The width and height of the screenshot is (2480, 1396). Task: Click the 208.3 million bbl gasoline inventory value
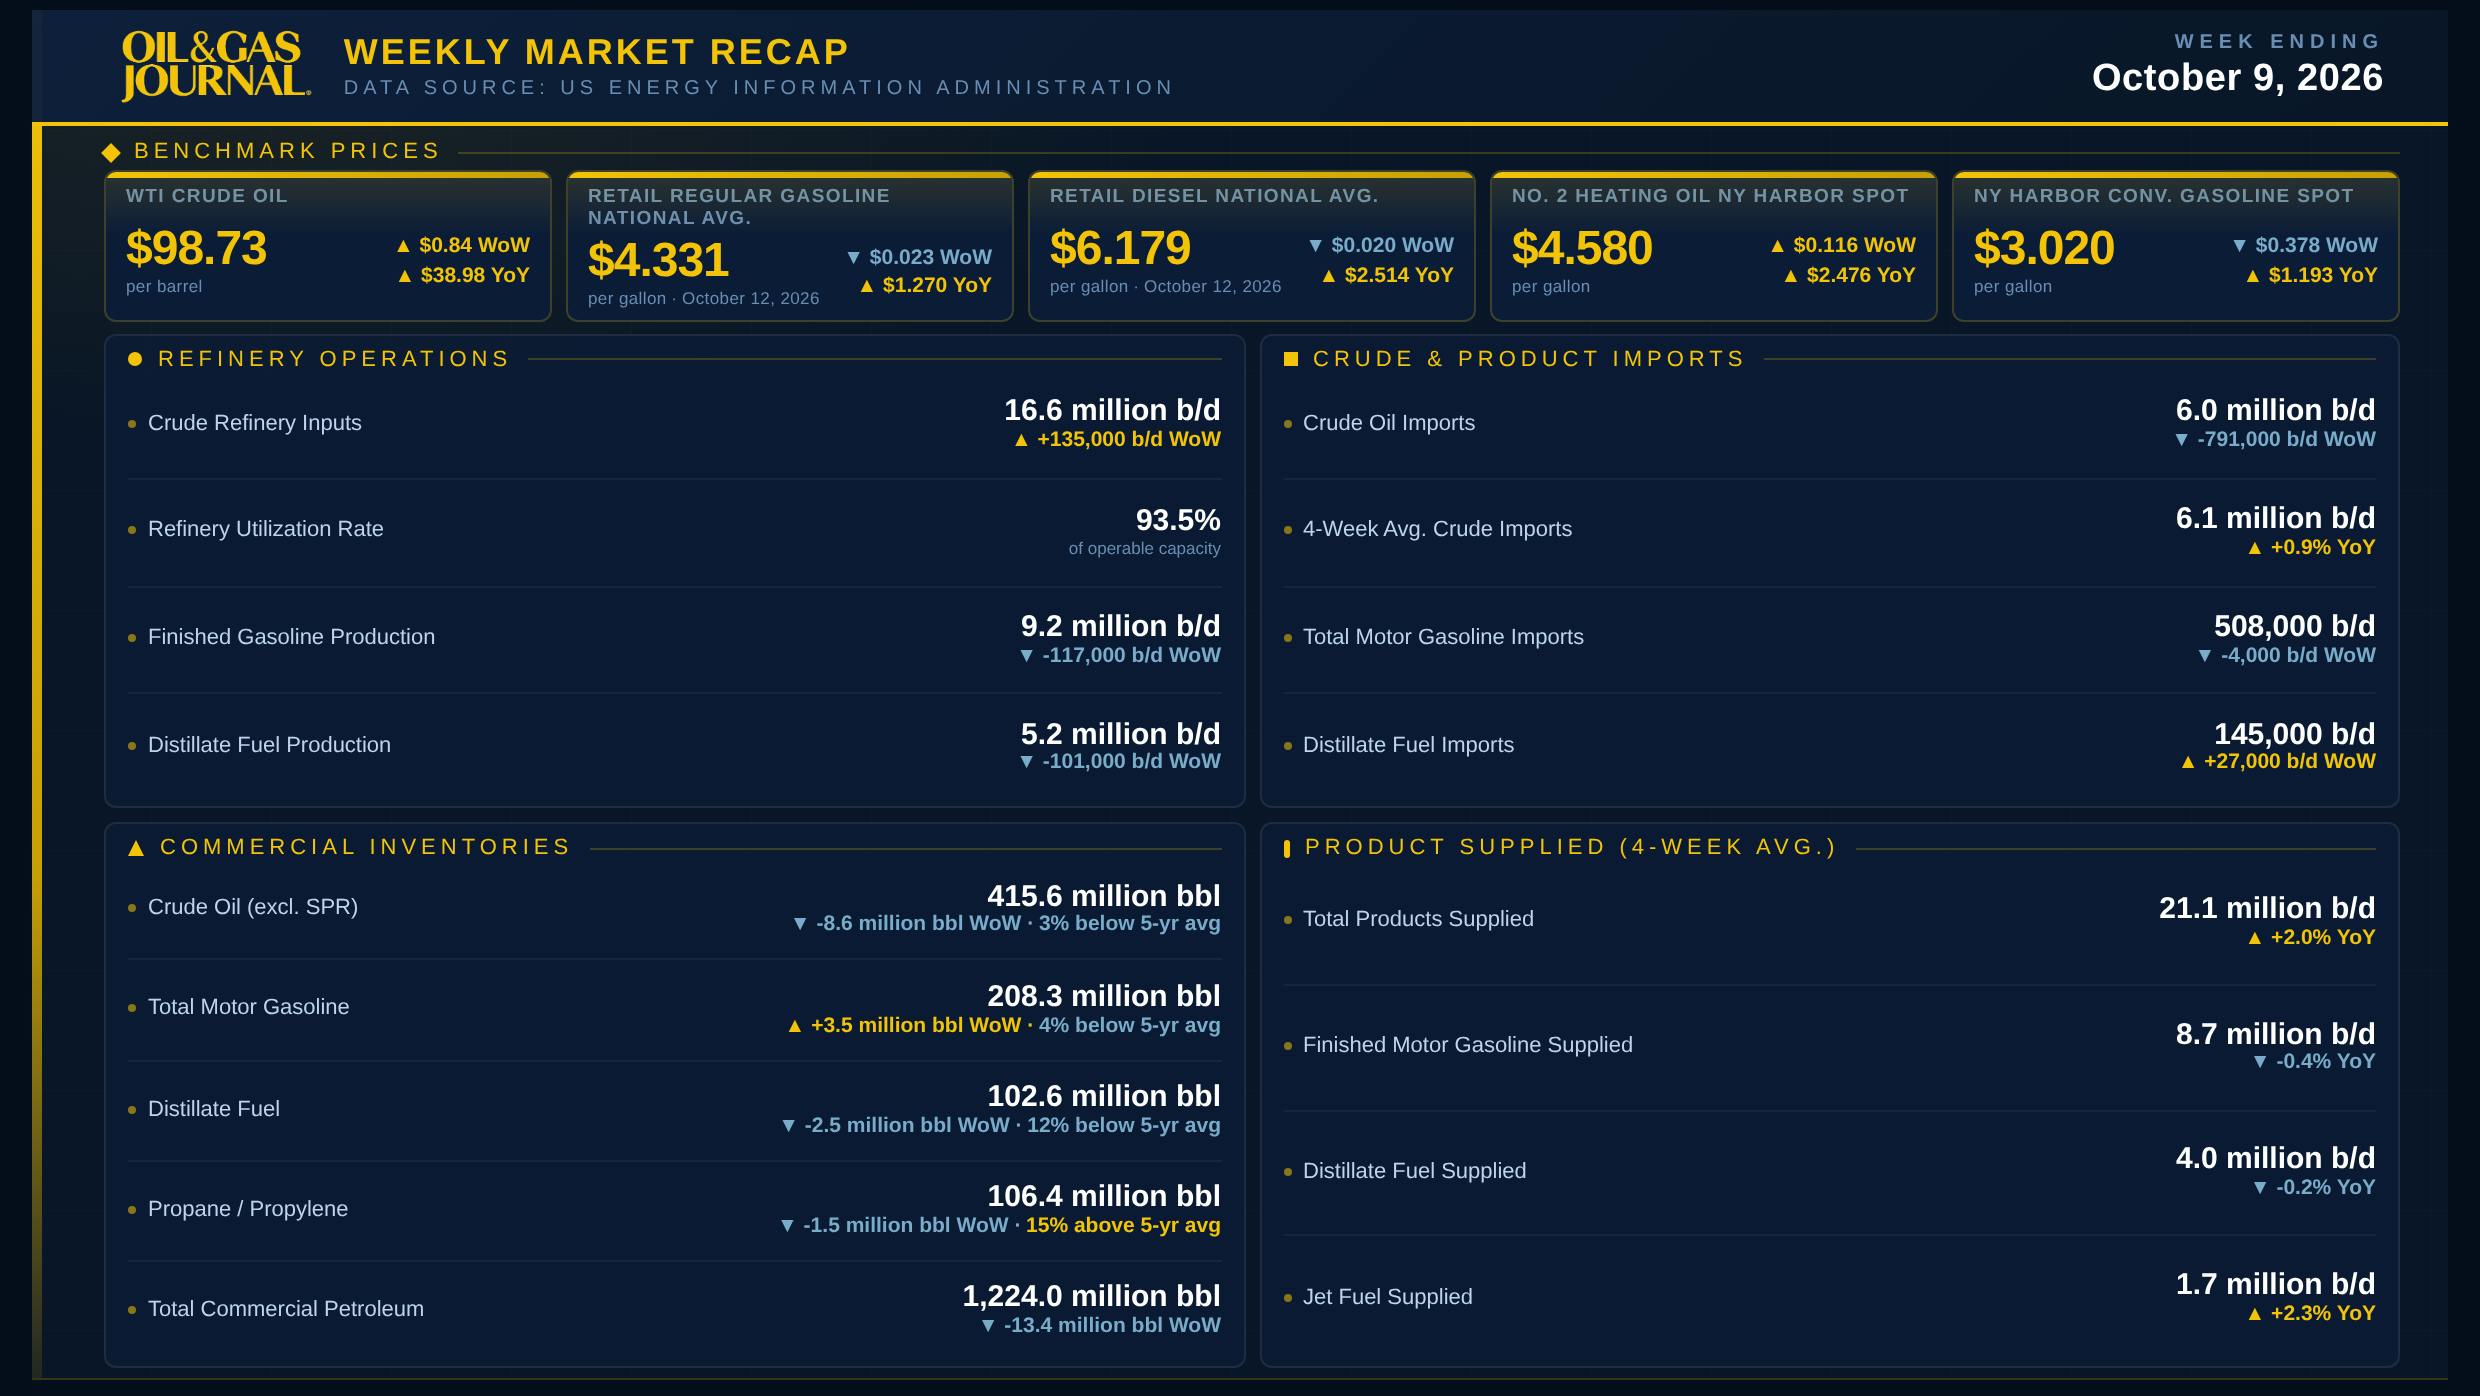coord(1104,996)
